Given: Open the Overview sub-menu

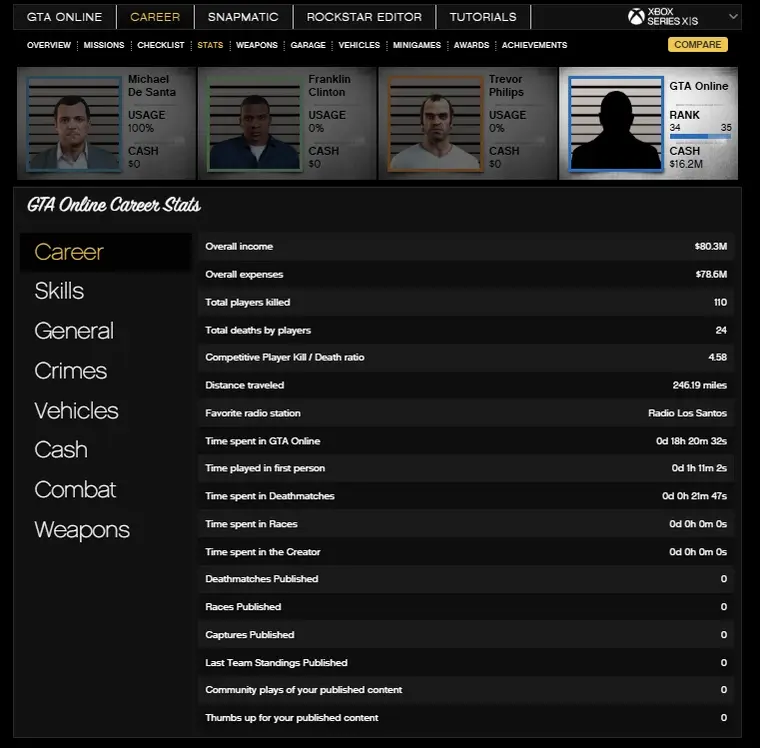Looking at the screenshot, I should 49,45.
